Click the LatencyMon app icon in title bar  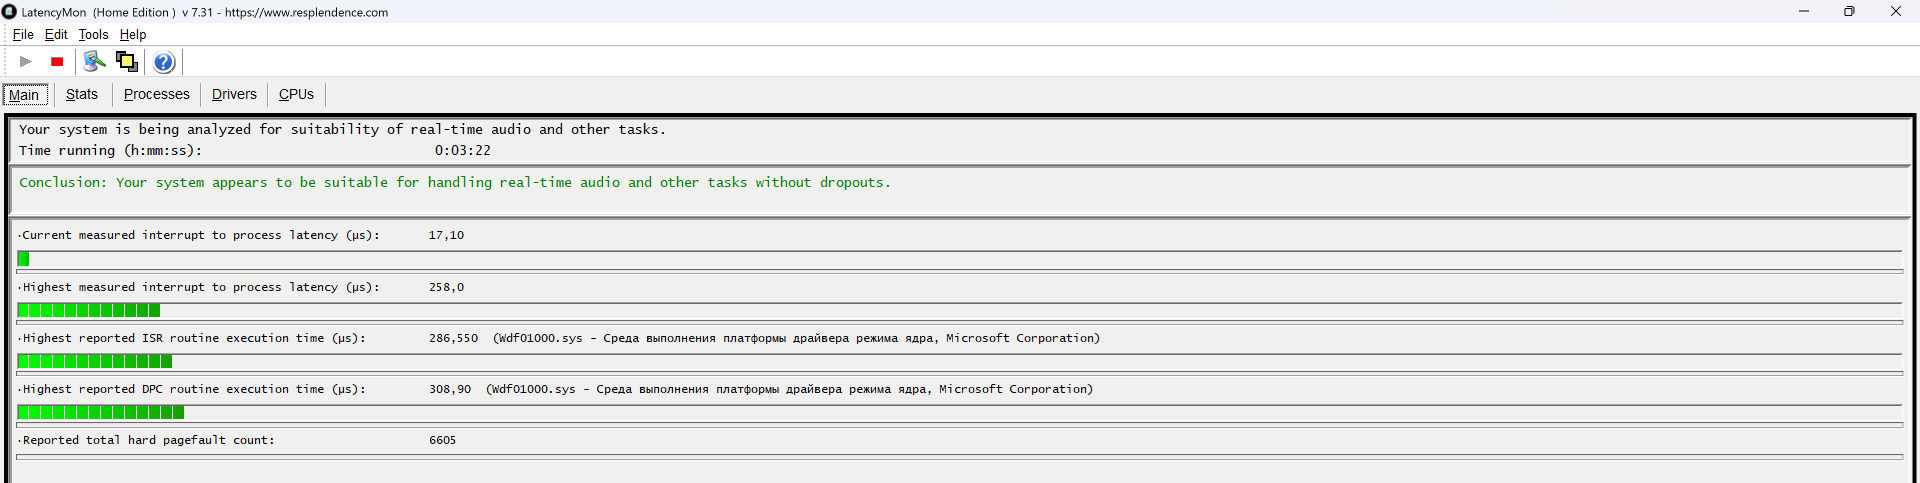(x=10, y=12)
